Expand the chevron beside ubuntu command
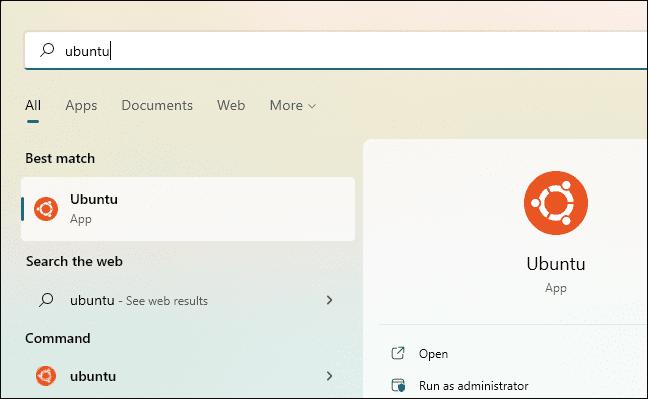 329,376
